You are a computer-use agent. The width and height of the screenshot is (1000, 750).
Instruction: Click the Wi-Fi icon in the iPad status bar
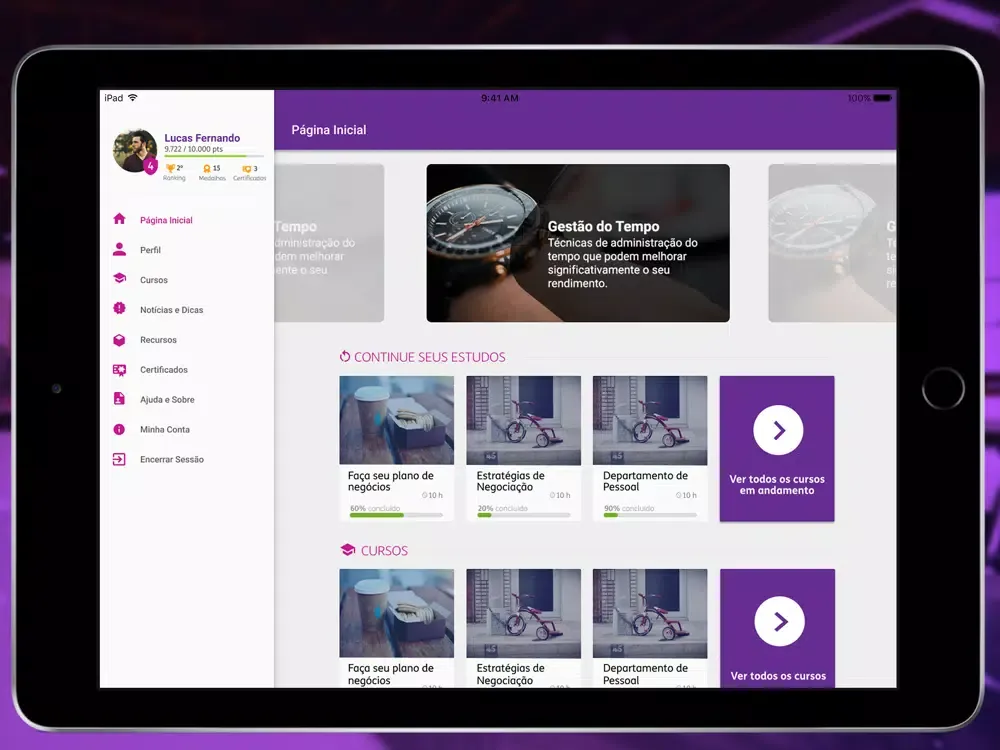[x=133, y=98]
